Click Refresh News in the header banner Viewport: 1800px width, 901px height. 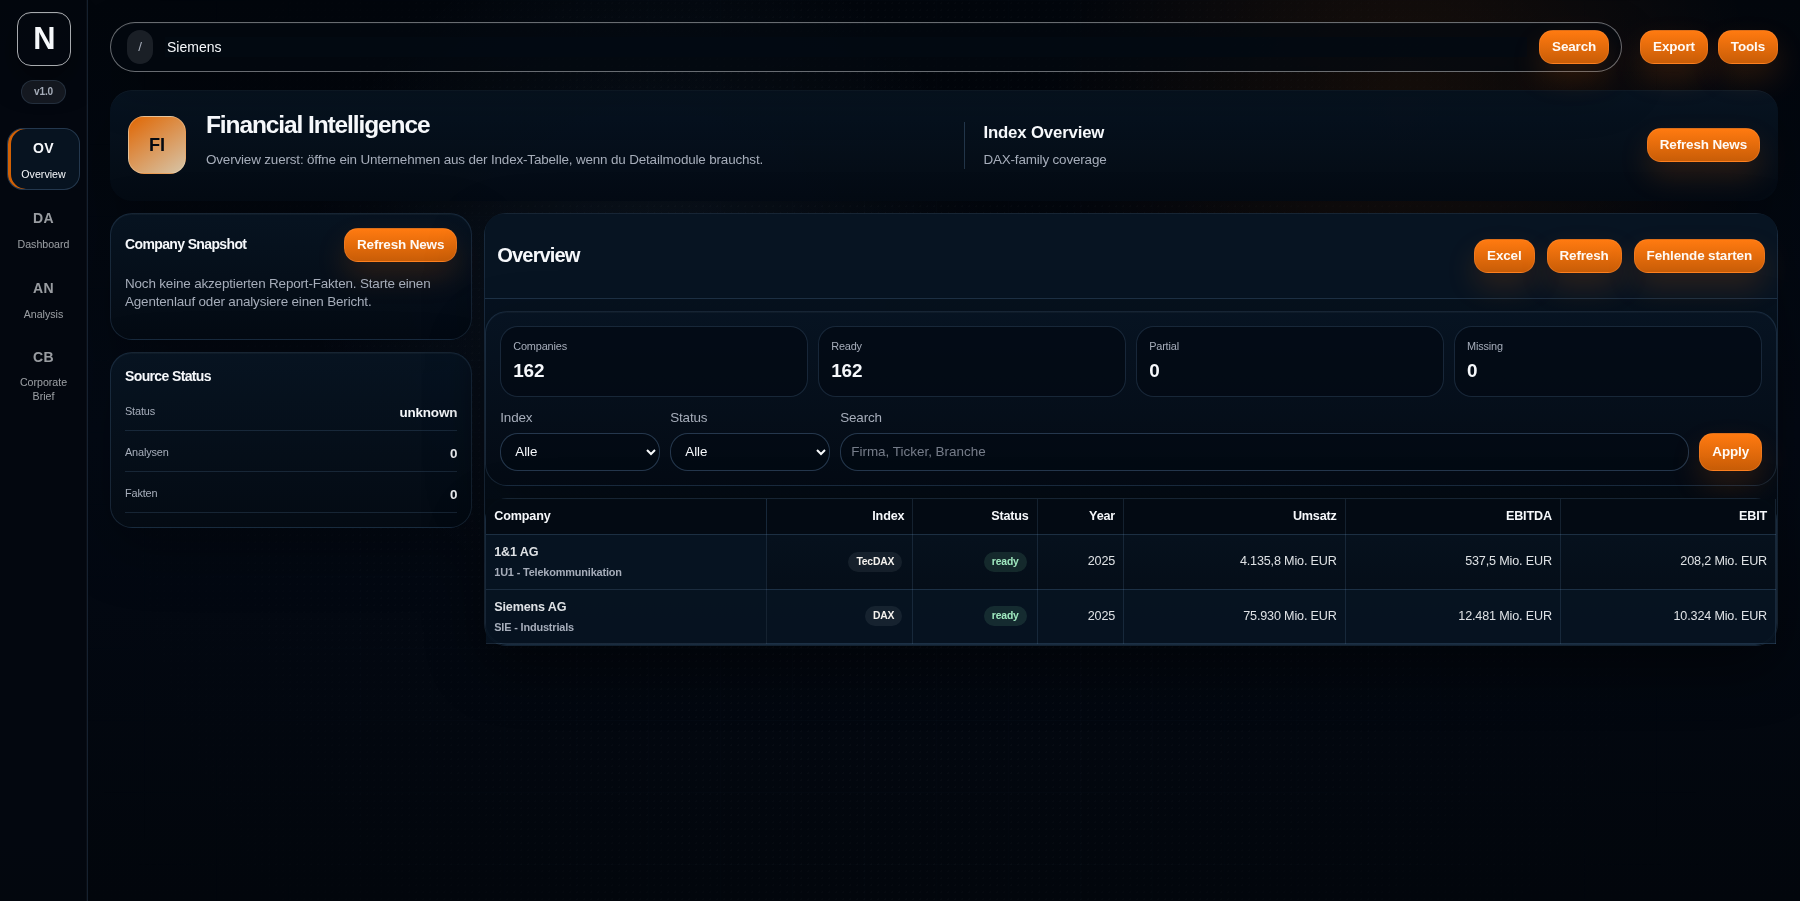pos(1703,145)
